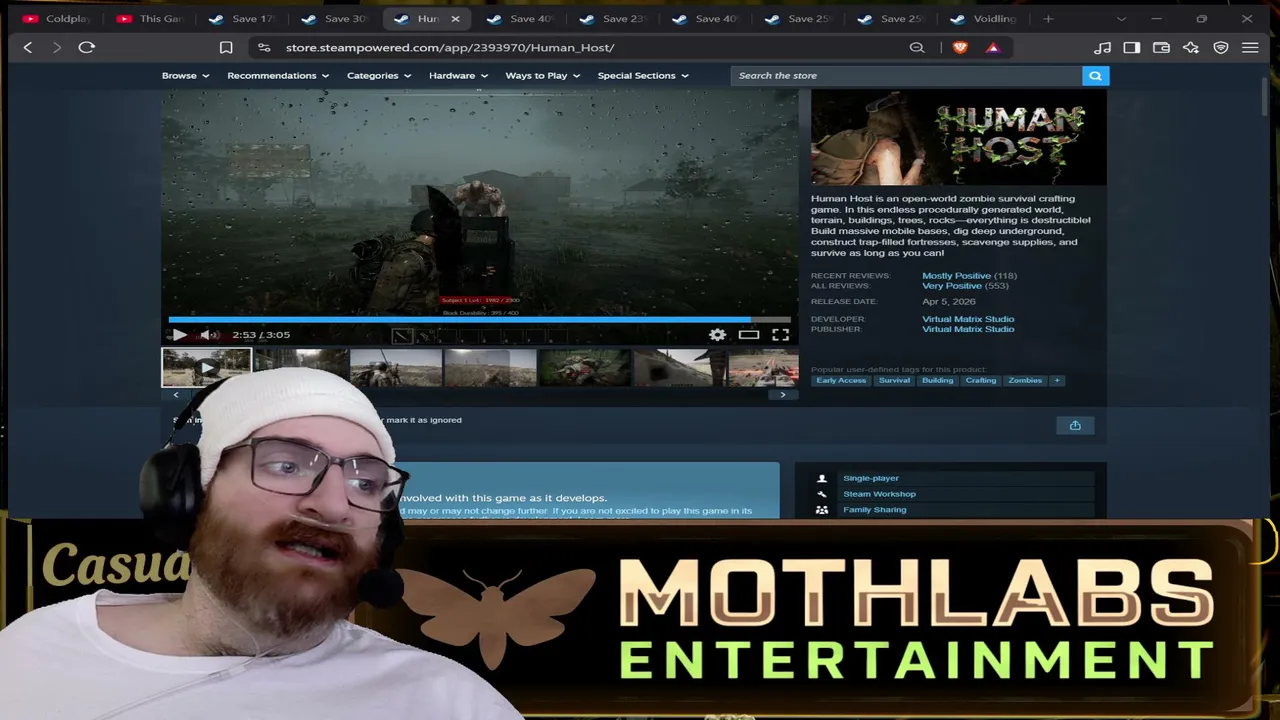Open the Single-player feature link
This screenshot has height=720, width=1280.
[x=871, y=478]
